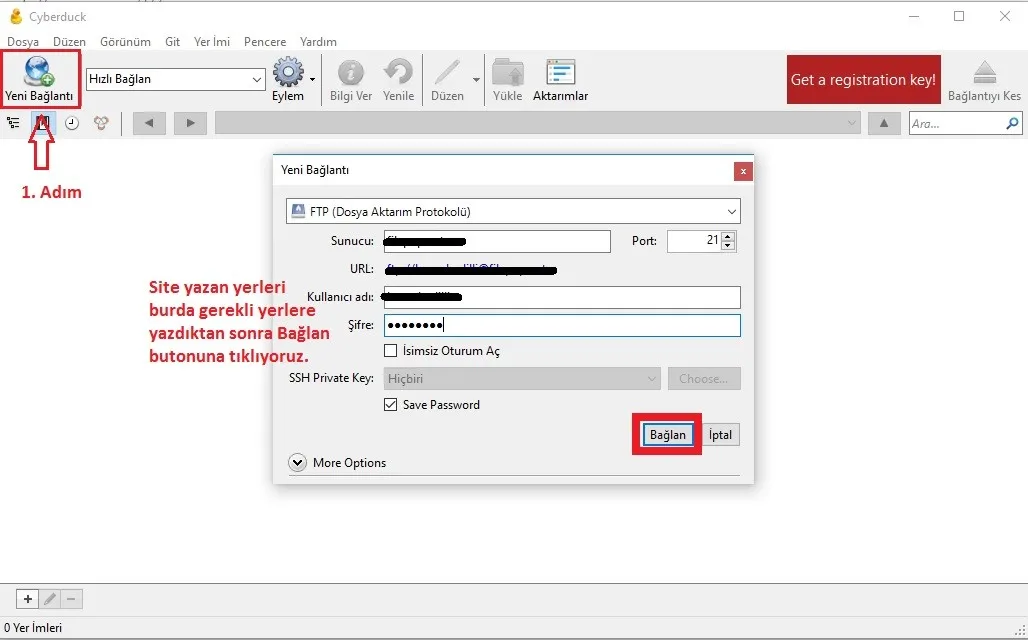Decrease the port number stepper
The height and width of the screenshot is (640, 1028).
tap(728, 246)
